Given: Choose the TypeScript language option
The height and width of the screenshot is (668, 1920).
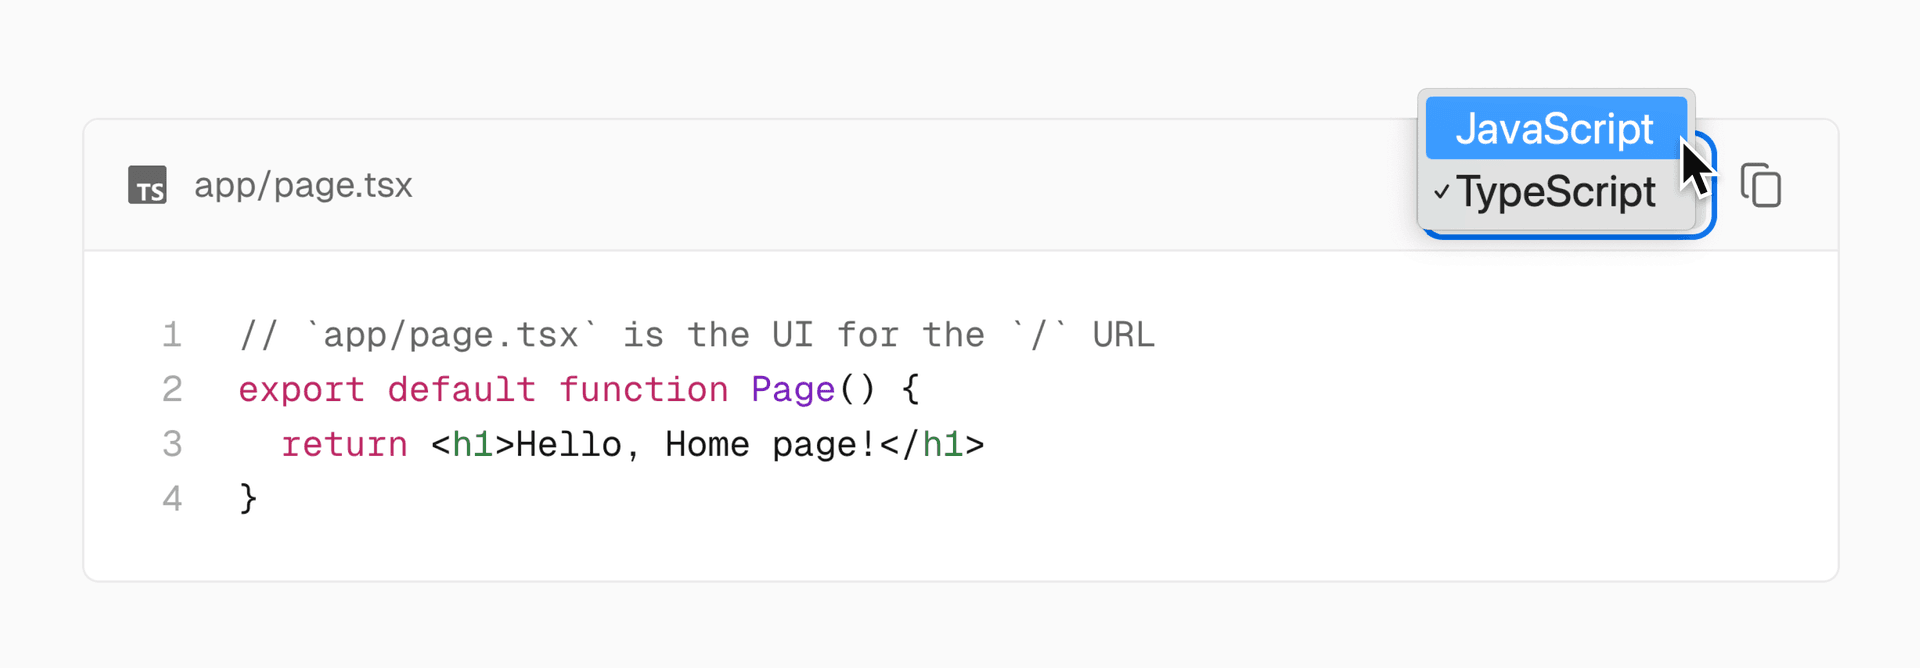Looking at the screenshot, I should [1556, 192].
